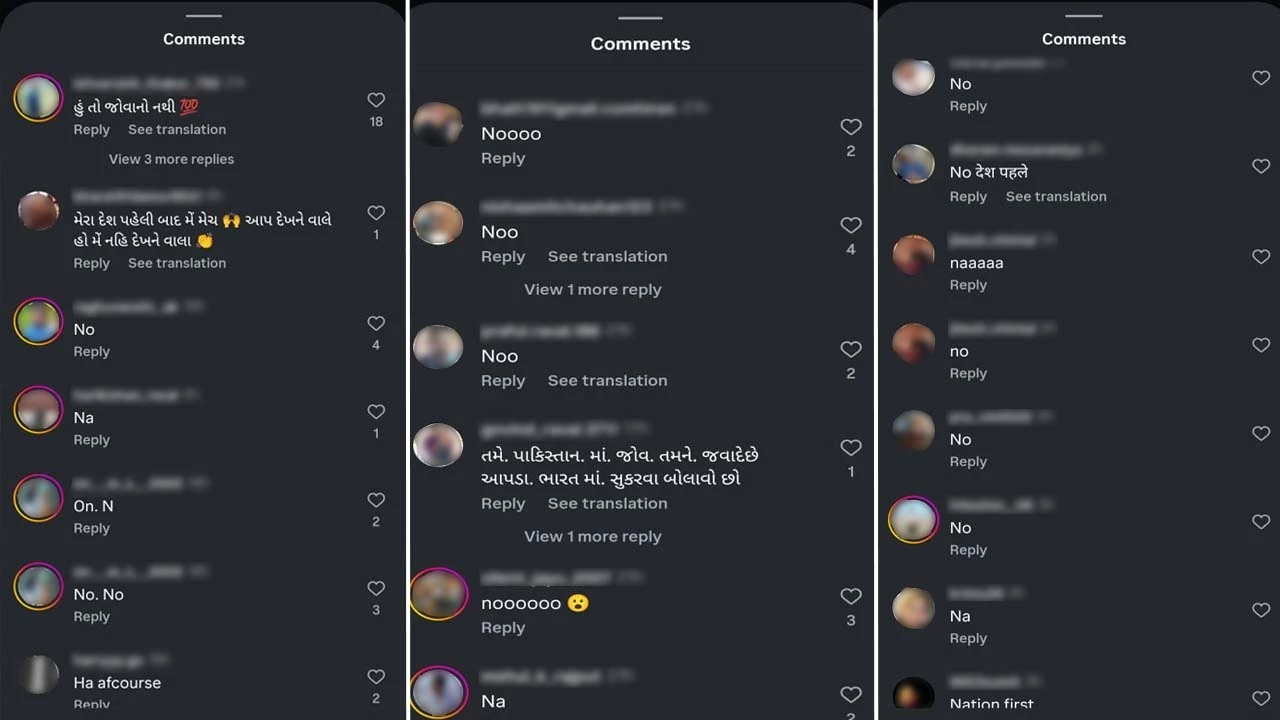The height and width of the screenshot is (720, 1280).
Task: Like the 'No. No' comment
Action: (376, 588)
